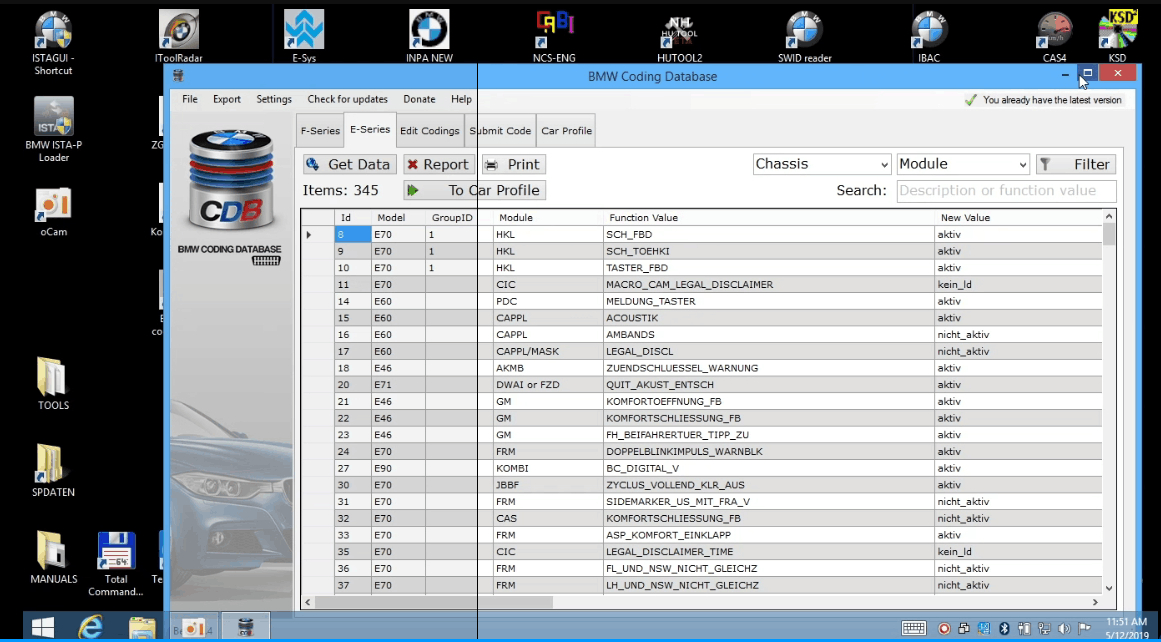Click Internet Explorer in the taskbar
Image resolution: width=1161 pixels, height=642 pixels.
(92, 628)
